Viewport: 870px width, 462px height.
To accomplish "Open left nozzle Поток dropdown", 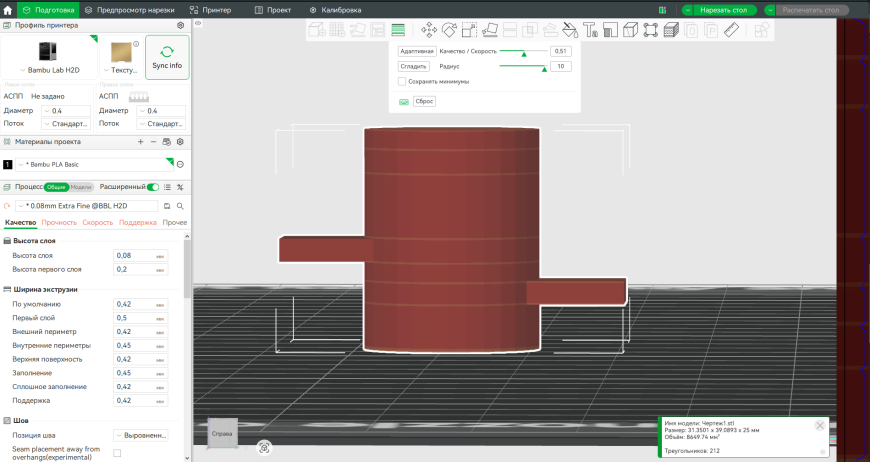I will pos(66,124).
